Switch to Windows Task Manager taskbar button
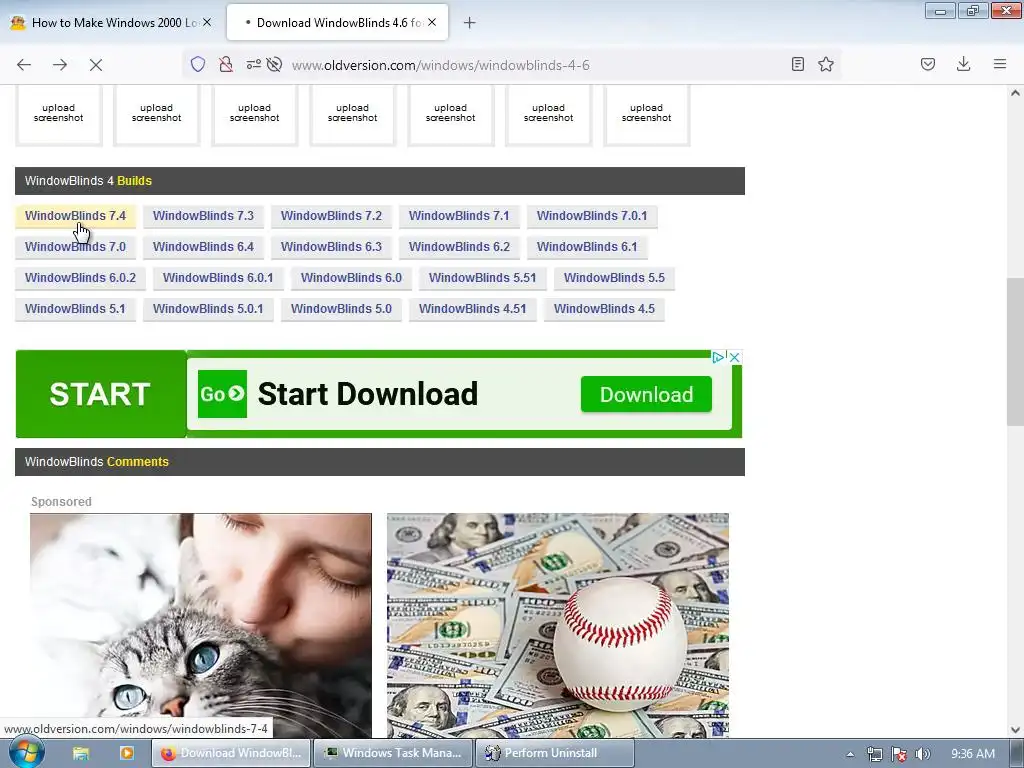 (x=394, y=753)
